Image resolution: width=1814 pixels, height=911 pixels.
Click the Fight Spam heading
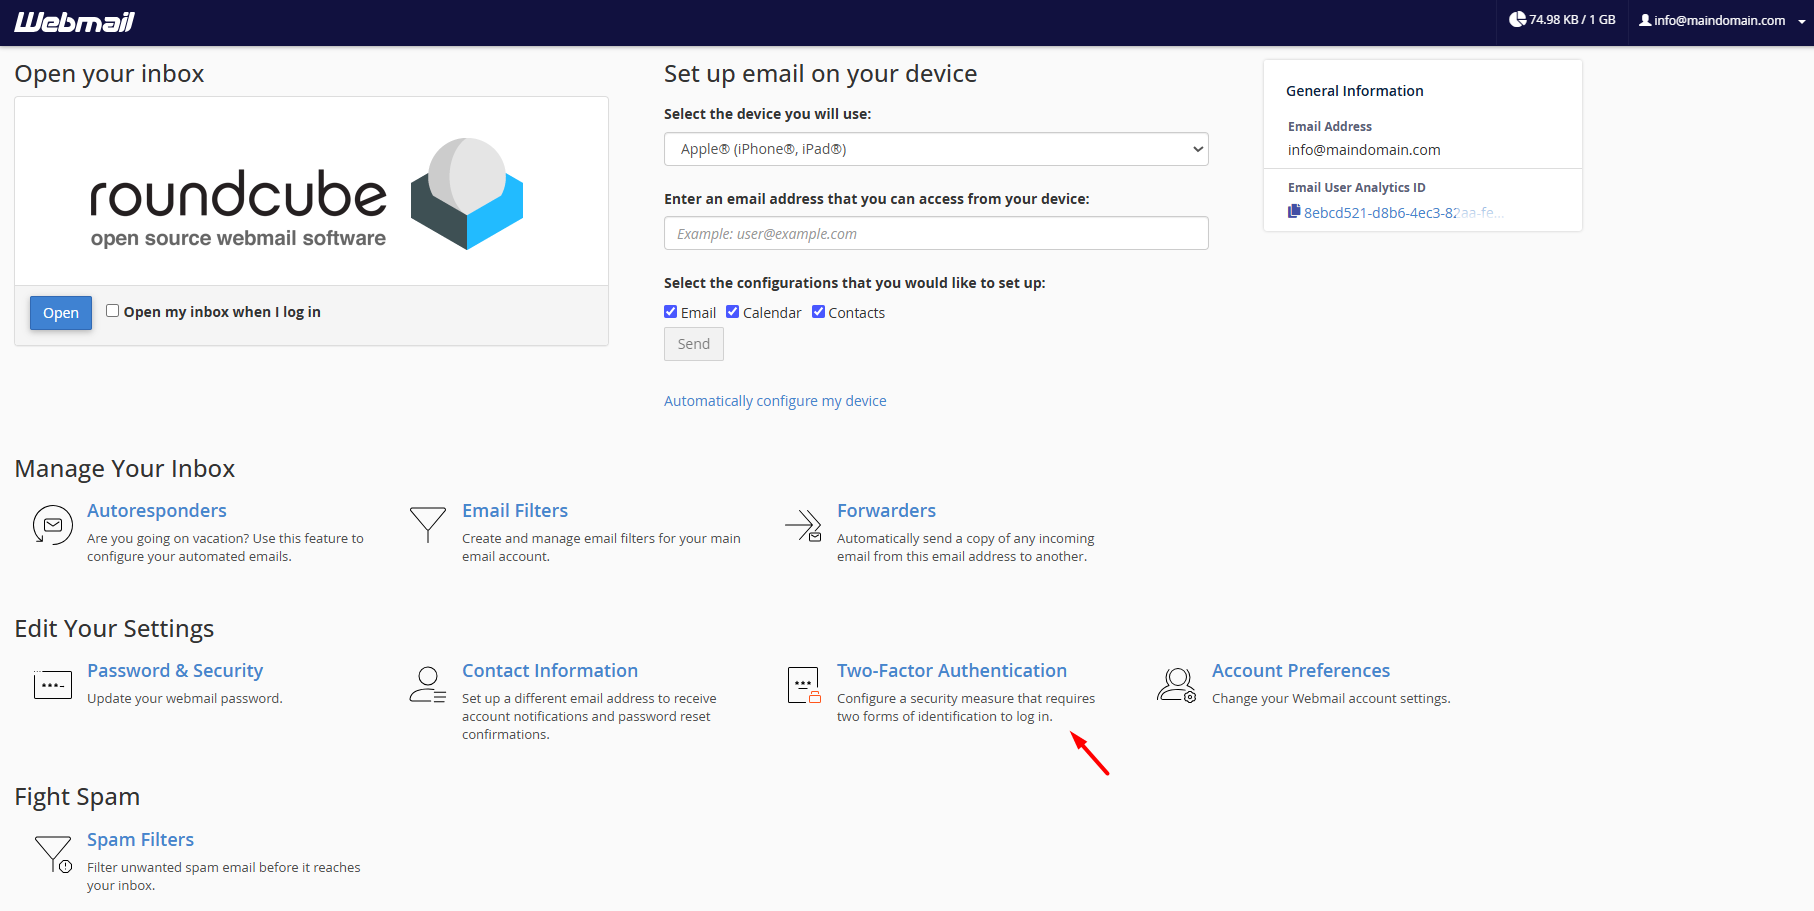pyautogui.click(x=77, y=797)
